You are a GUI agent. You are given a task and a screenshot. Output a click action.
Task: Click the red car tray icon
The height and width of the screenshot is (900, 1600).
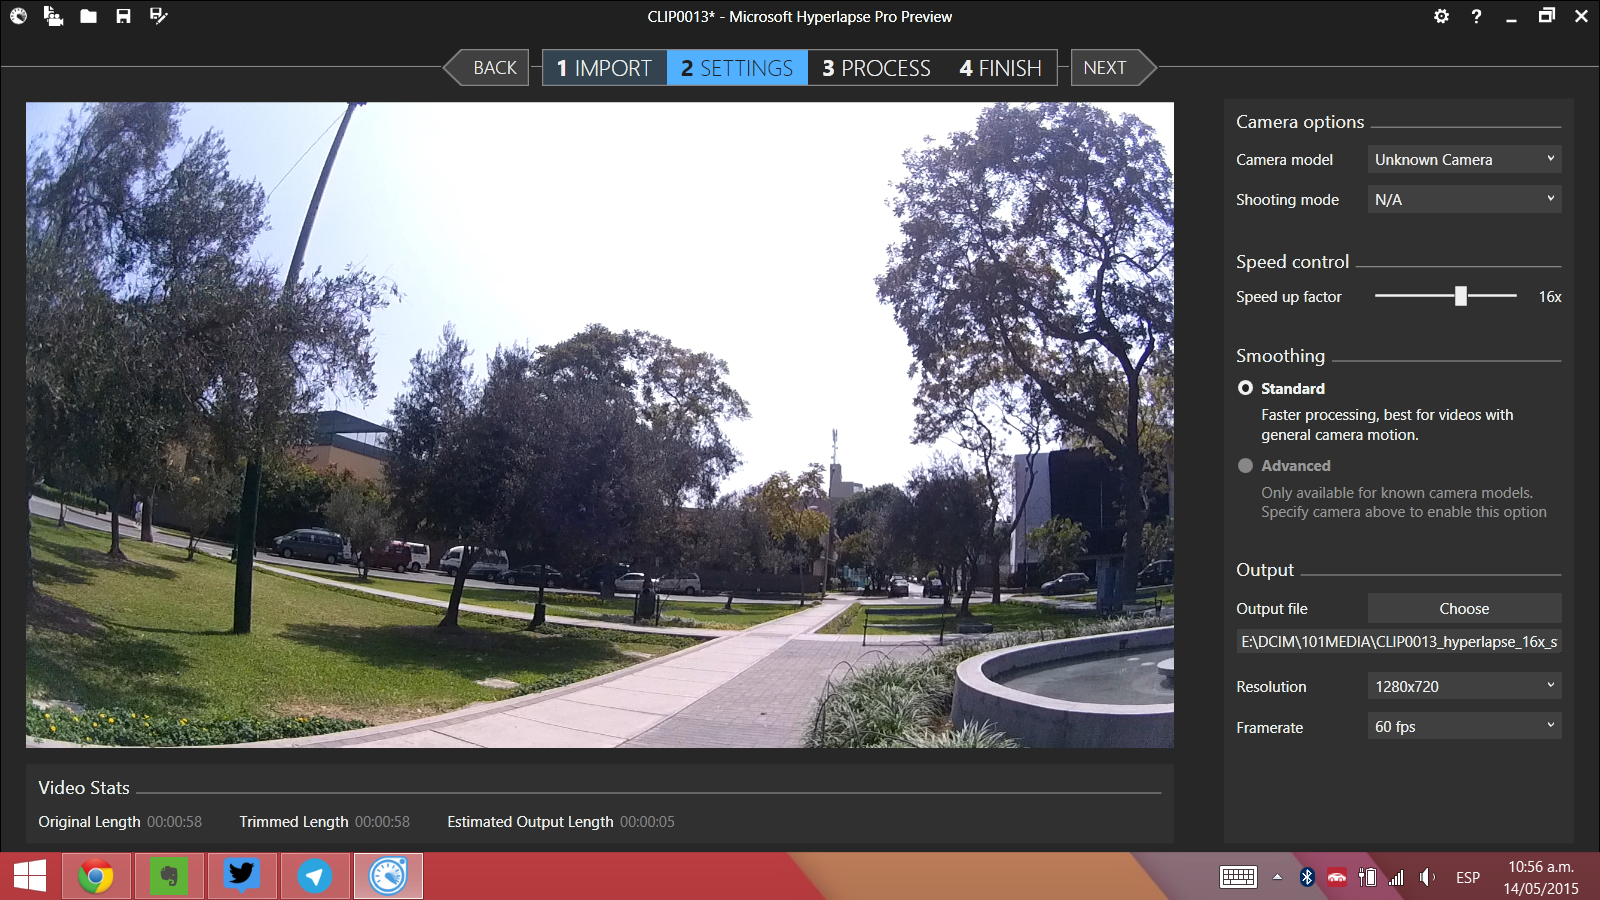coord(1337,877)
